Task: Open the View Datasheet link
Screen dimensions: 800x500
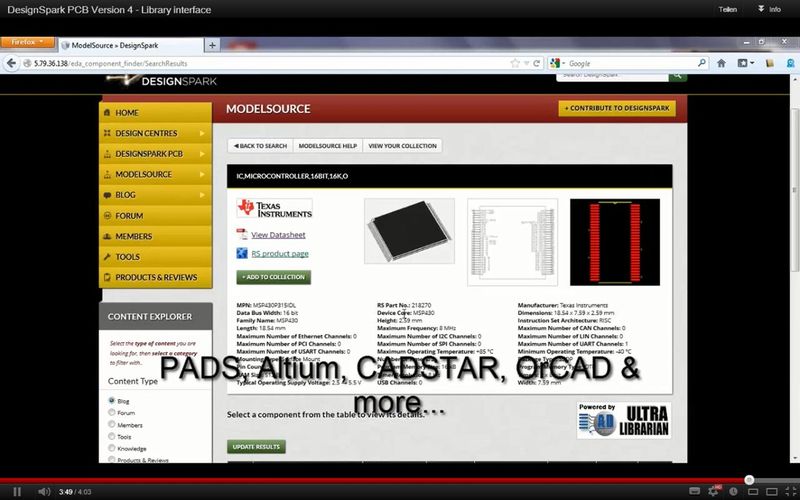Action: pos(278,235)
